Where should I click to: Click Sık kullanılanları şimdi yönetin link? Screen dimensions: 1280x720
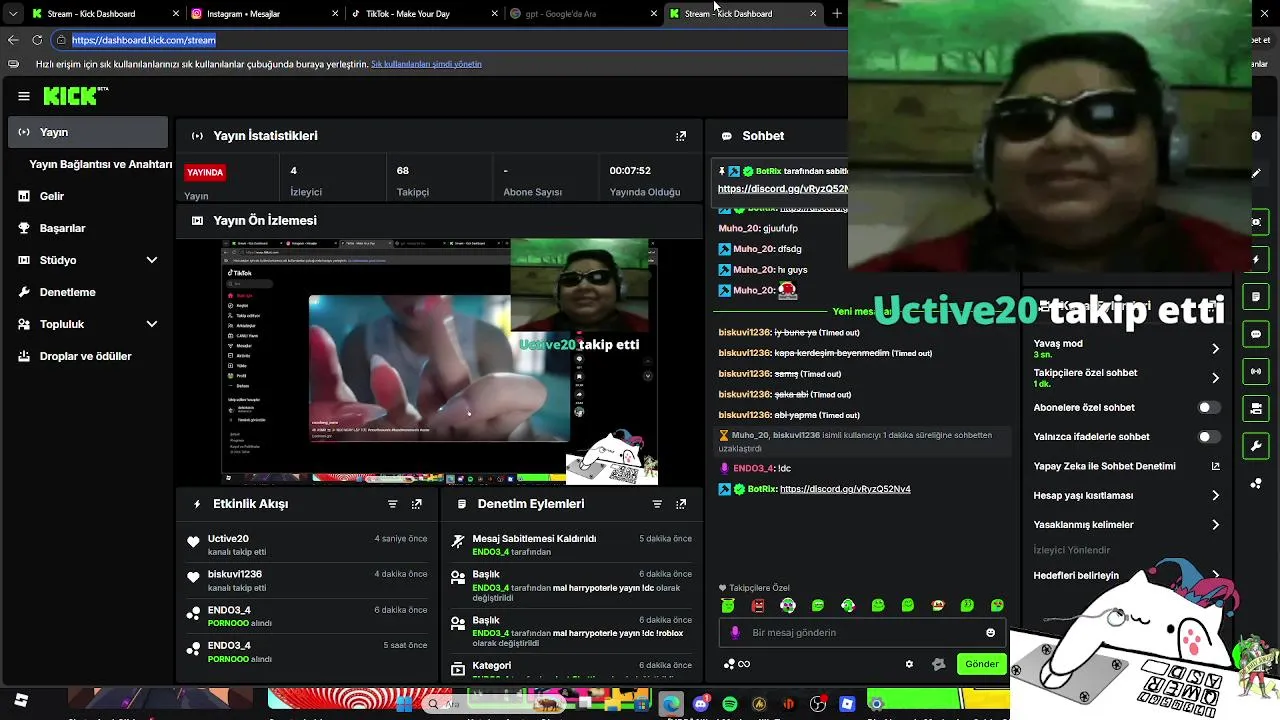point(426,64)
